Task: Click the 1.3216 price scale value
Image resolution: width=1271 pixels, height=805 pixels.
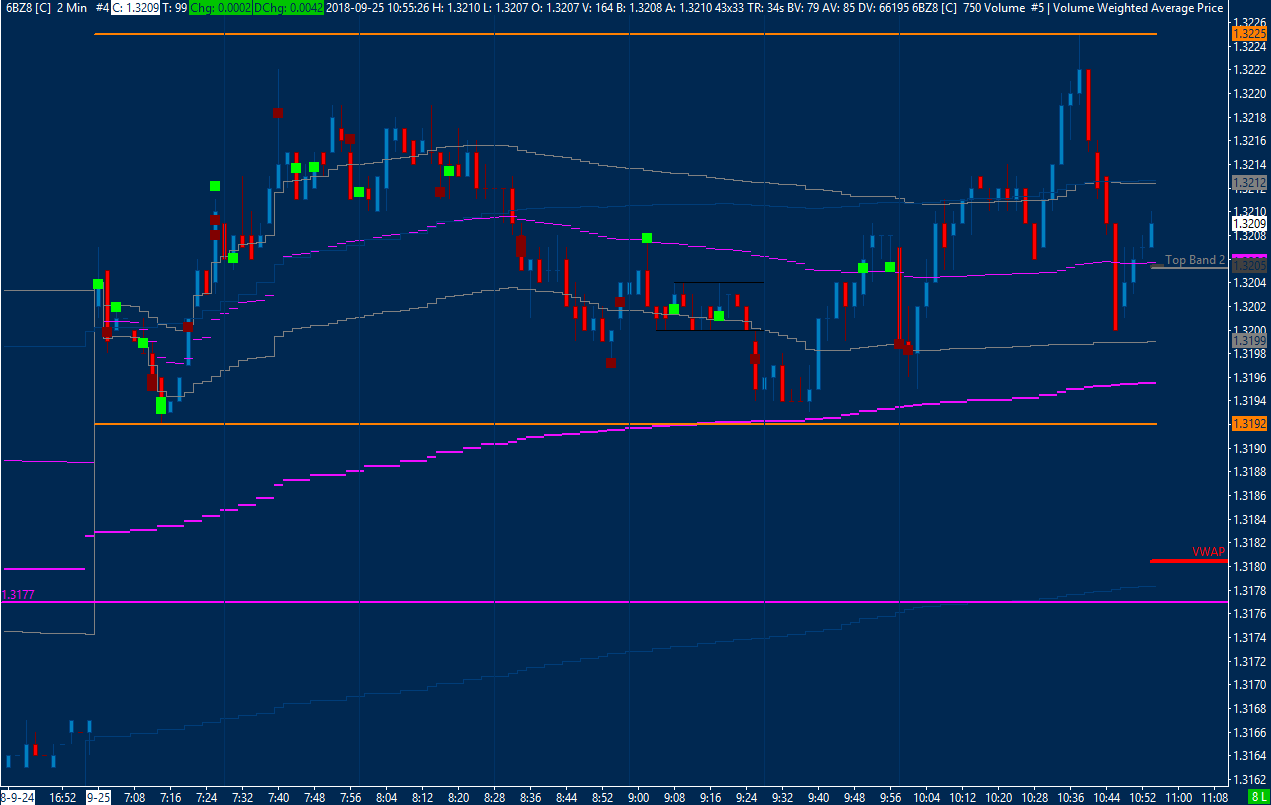Action: coord(1250,140)
